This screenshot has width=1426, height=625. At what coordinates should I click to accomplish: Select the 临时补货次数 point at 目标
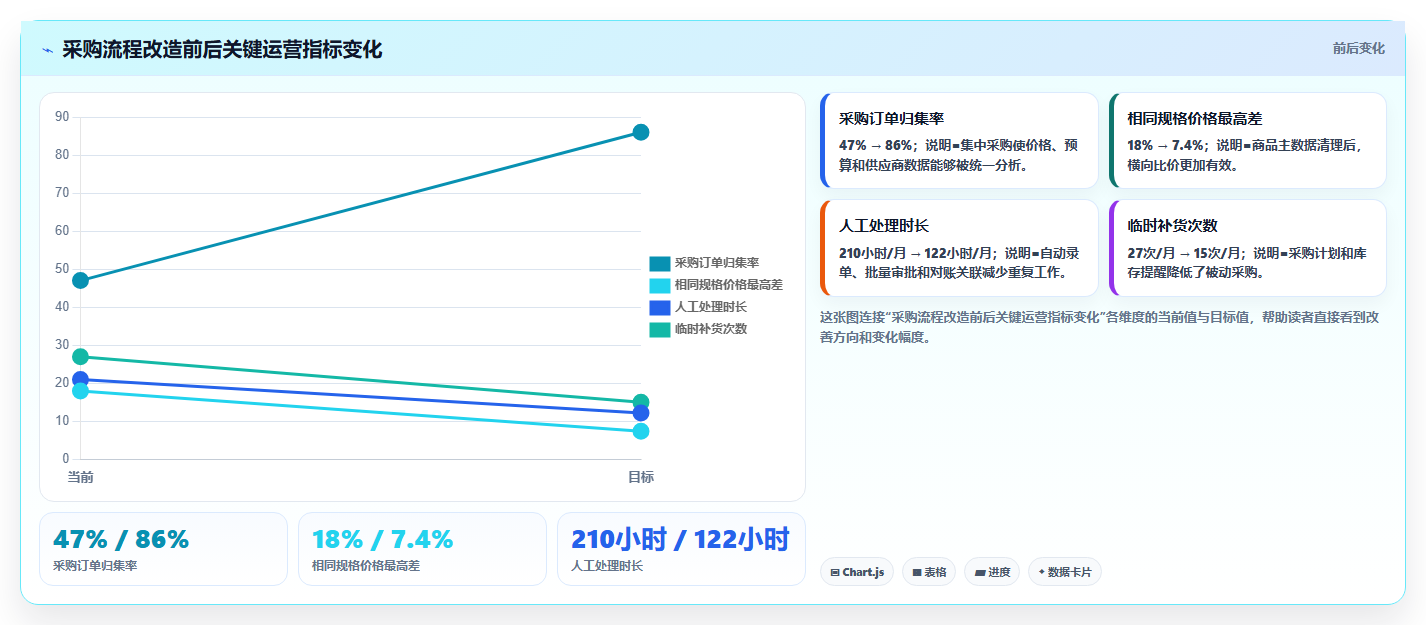[641, 402]
